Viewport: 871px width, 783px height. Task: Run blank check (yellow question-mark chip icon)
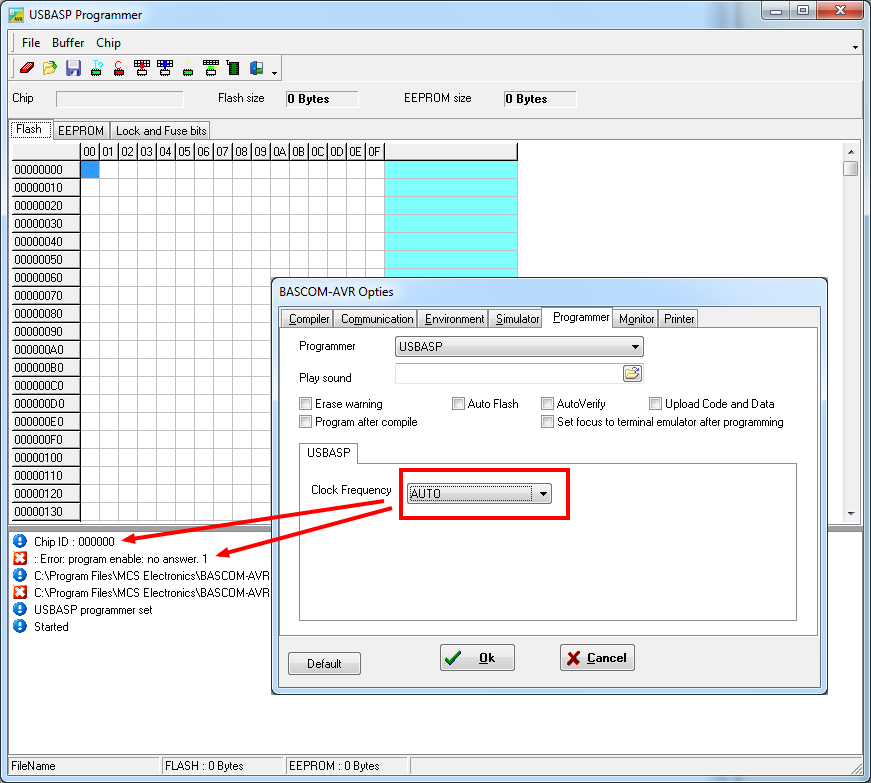pos(188,68)
